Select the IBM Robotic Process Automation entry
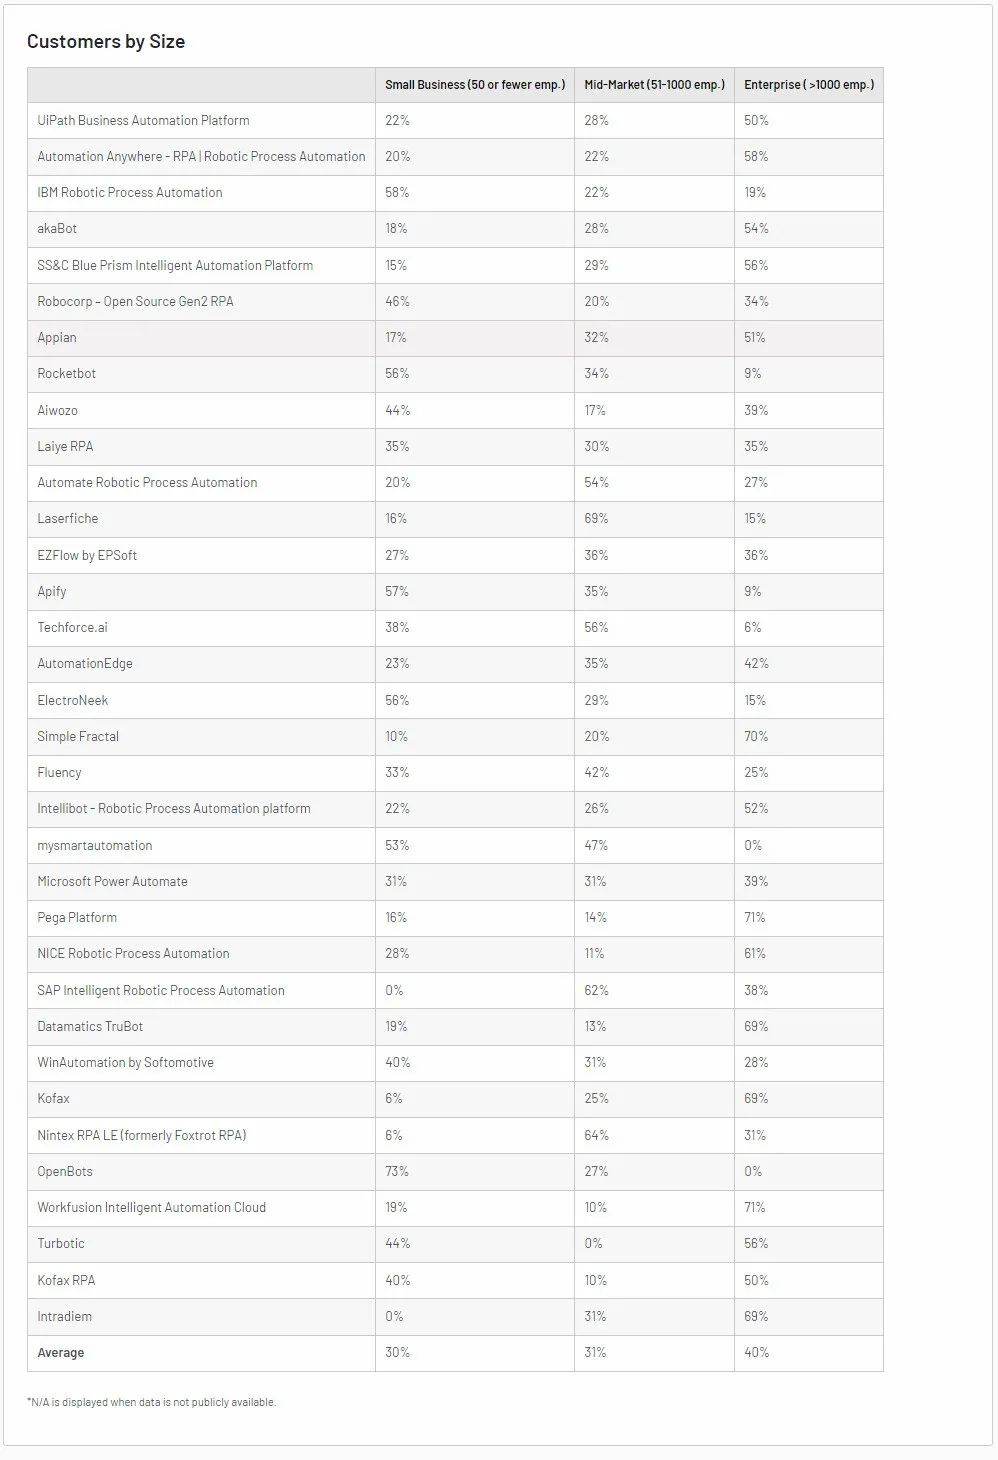The height and width of the screenshot is (1460, 998). tap(130, 192)
